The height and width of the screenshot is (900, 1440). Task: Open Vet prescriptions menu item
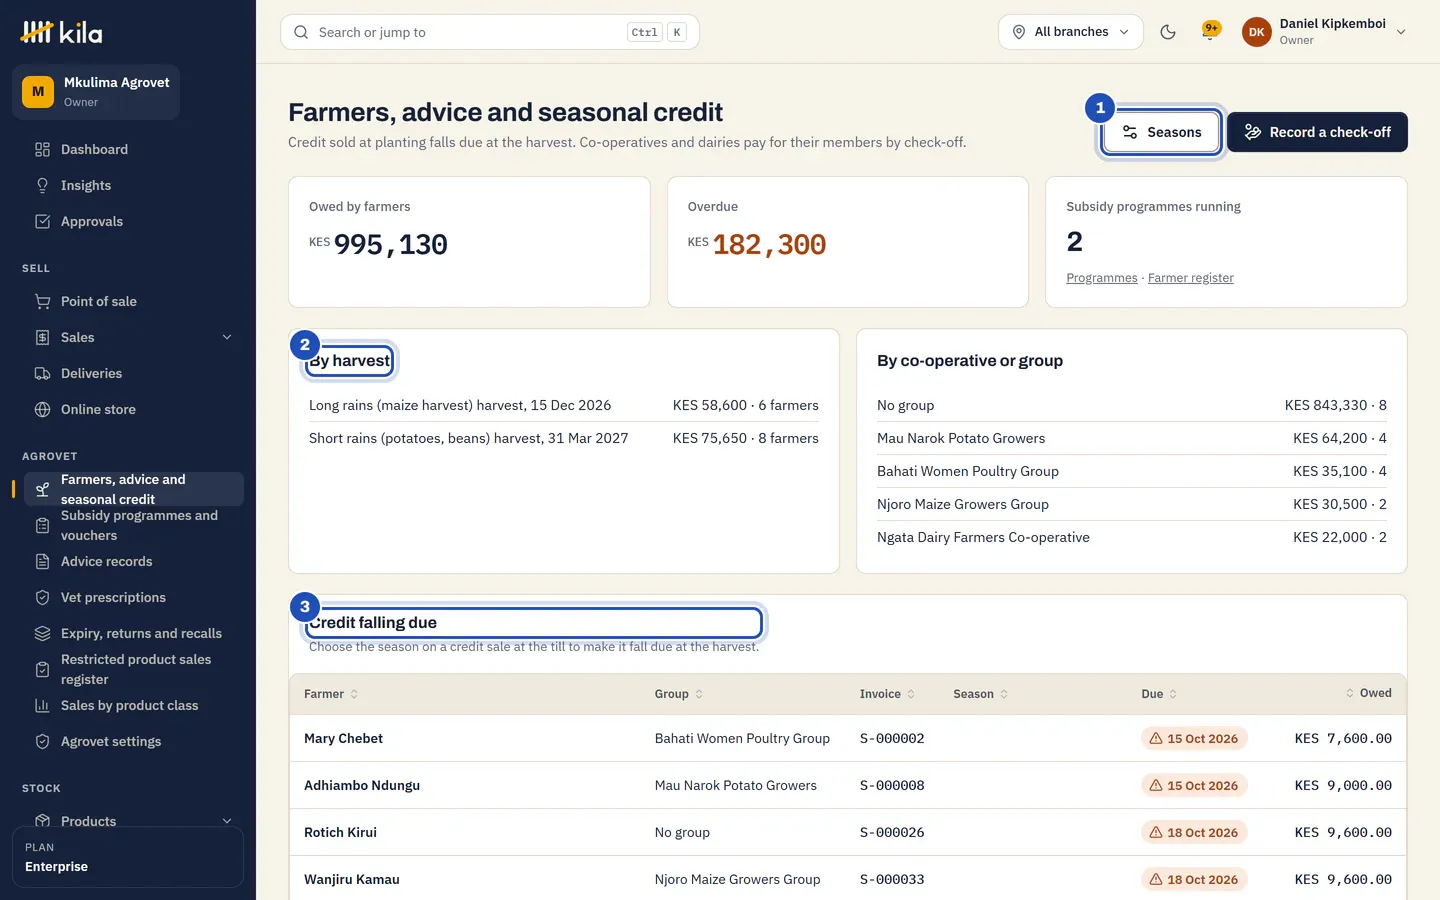(x=134, y=598)
